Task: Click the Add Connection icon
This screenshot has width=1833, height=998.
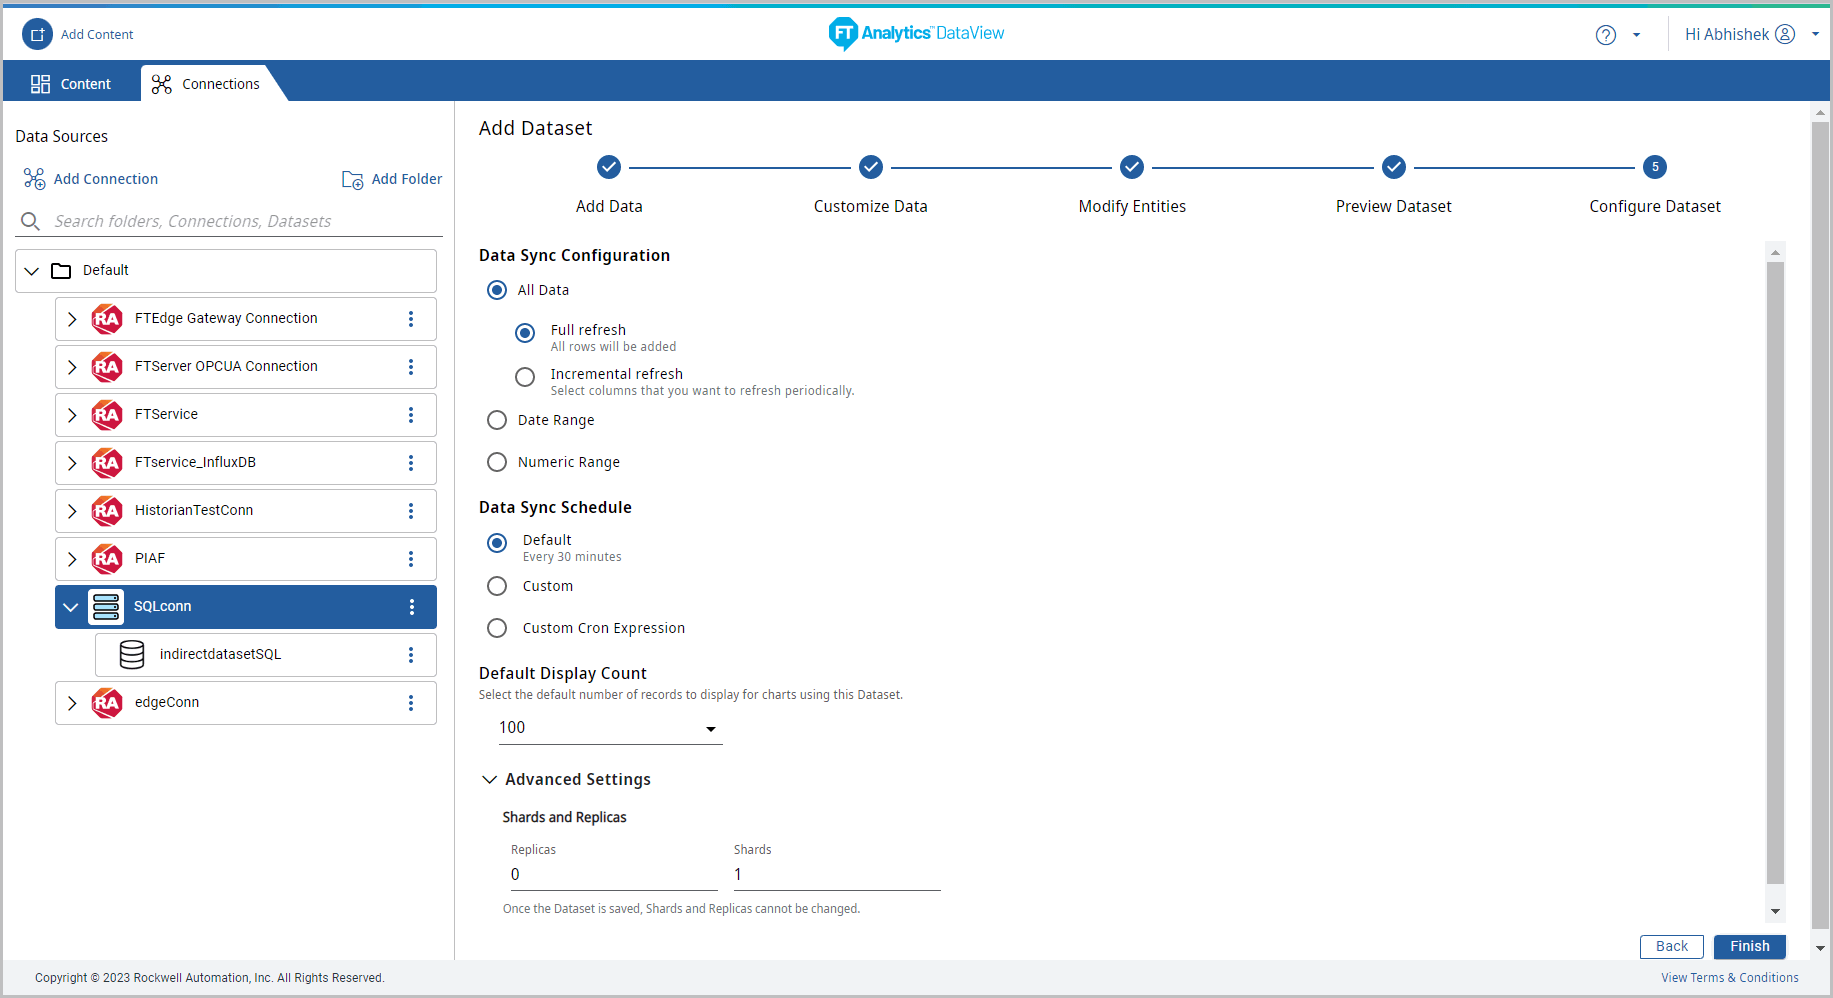Action: (x=35, y=179)
